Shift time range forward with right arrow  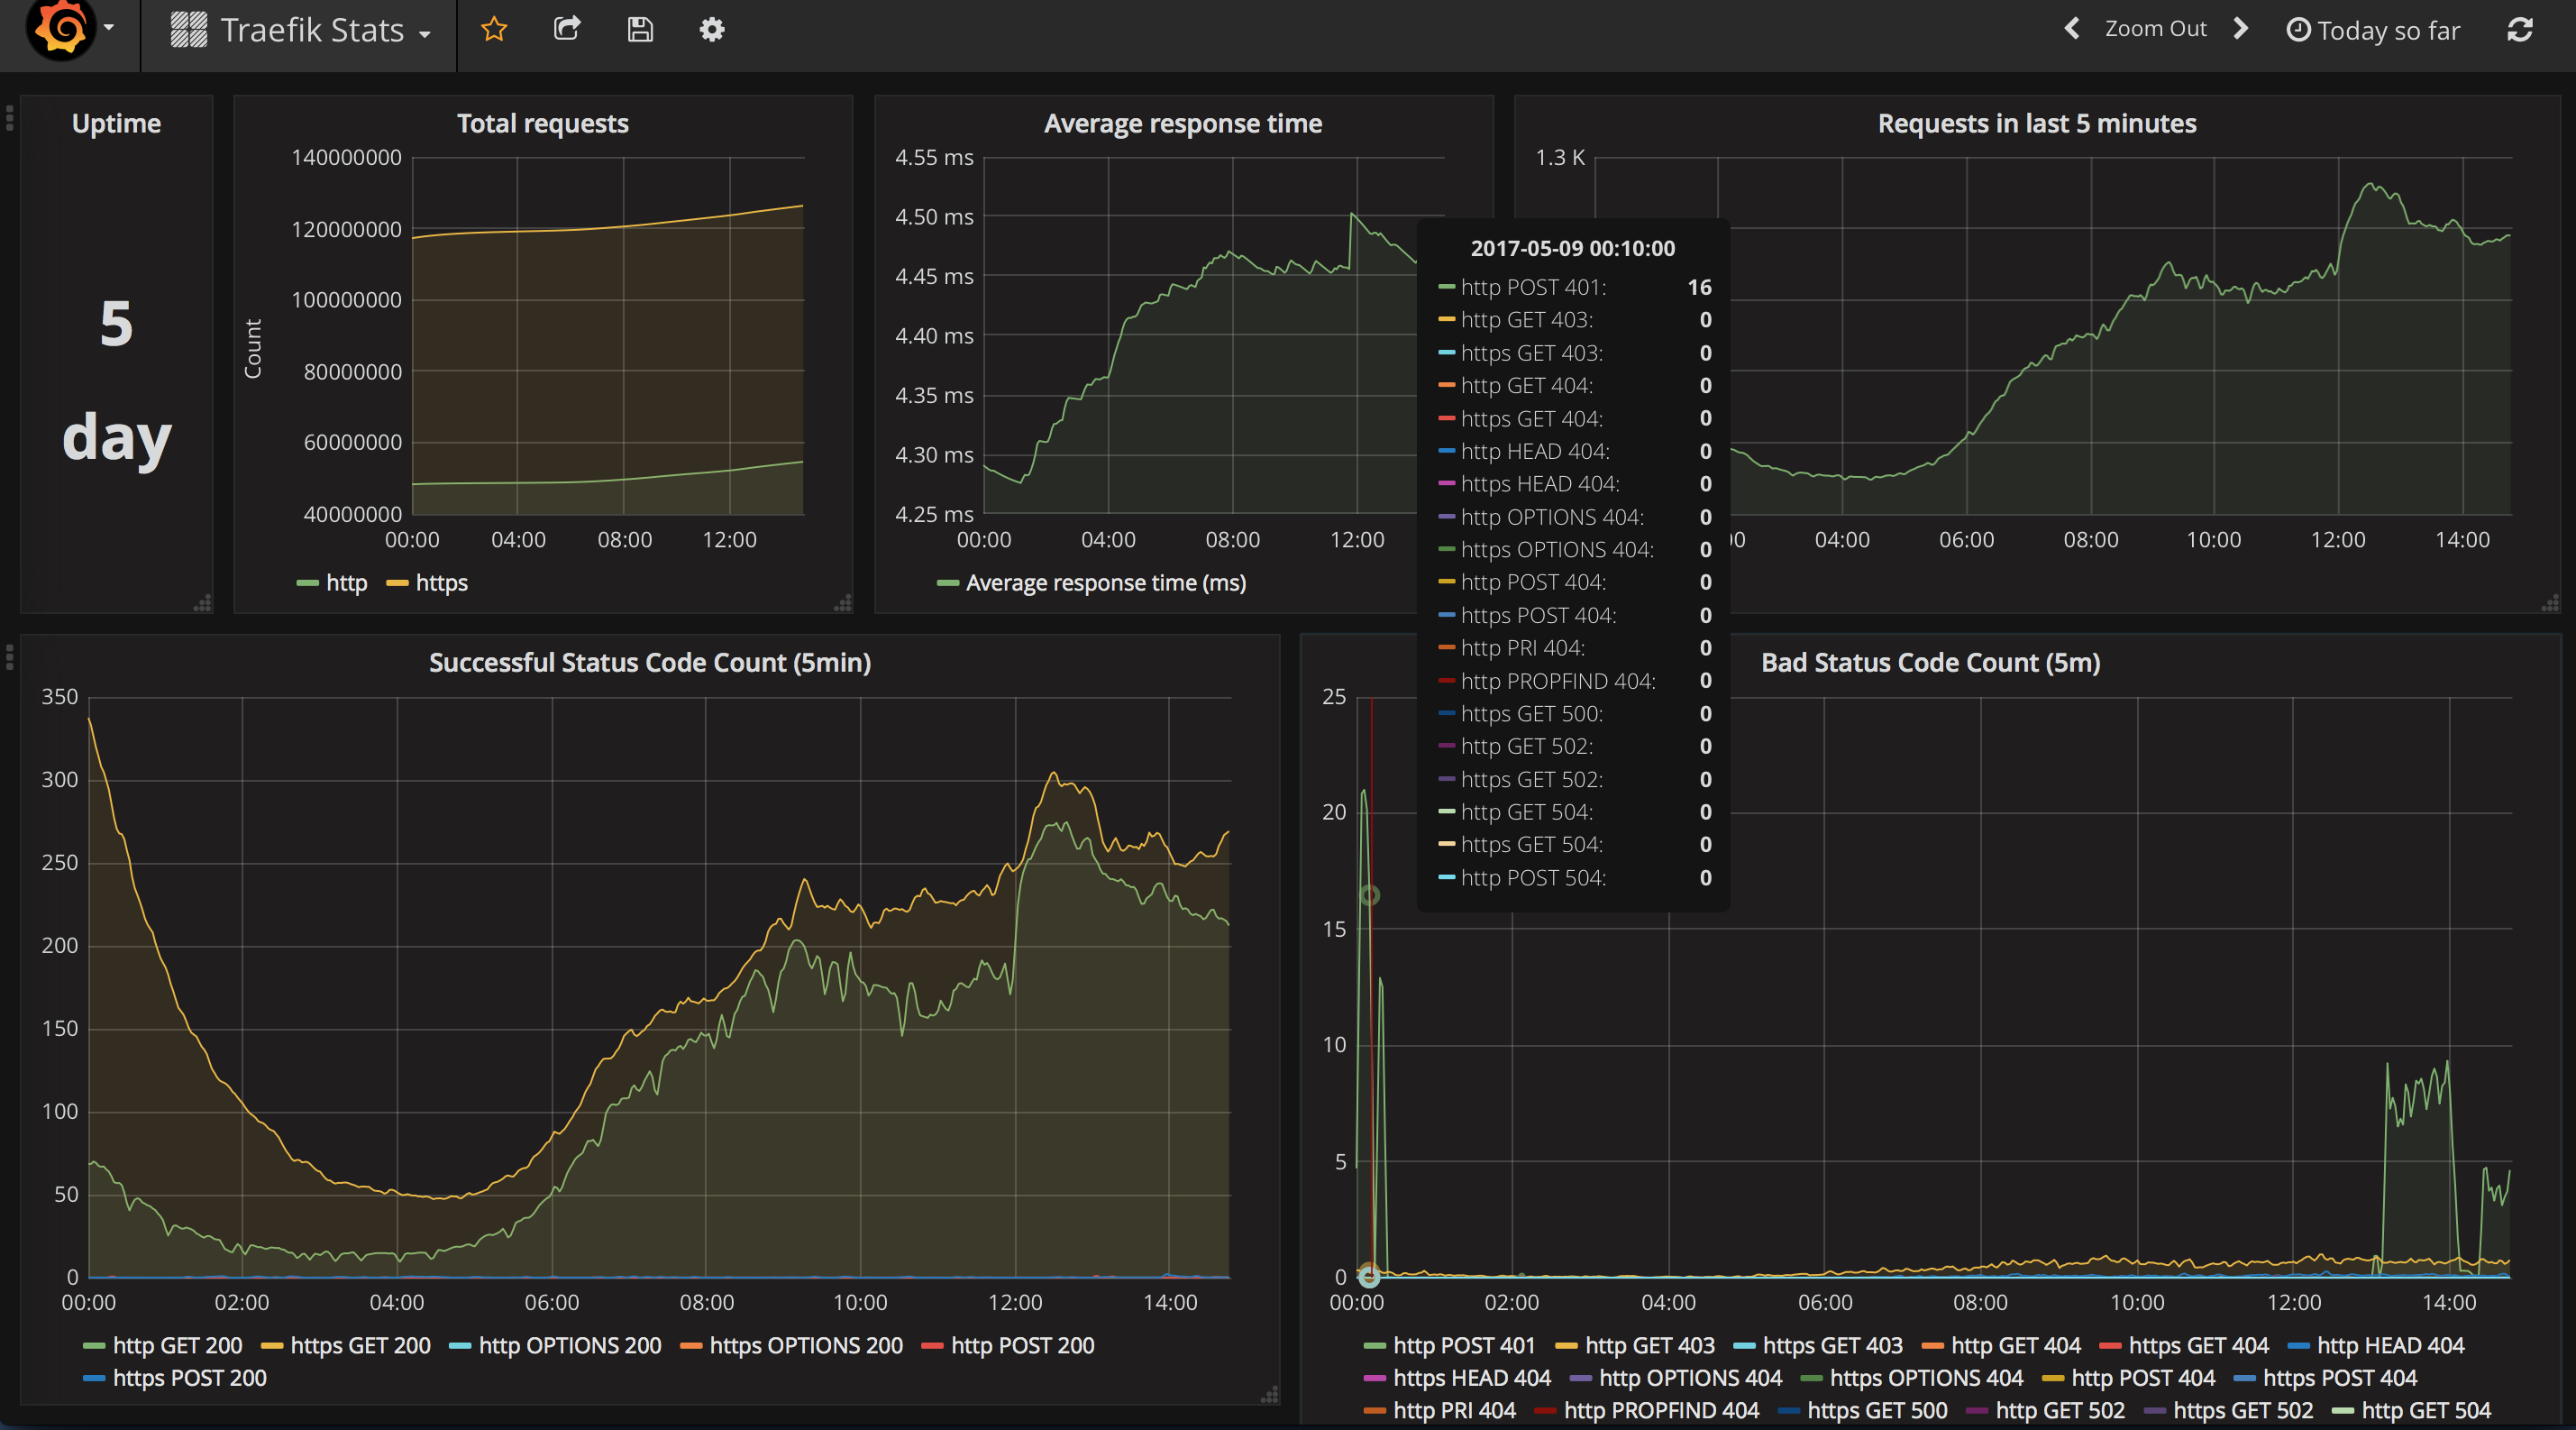2241,29
